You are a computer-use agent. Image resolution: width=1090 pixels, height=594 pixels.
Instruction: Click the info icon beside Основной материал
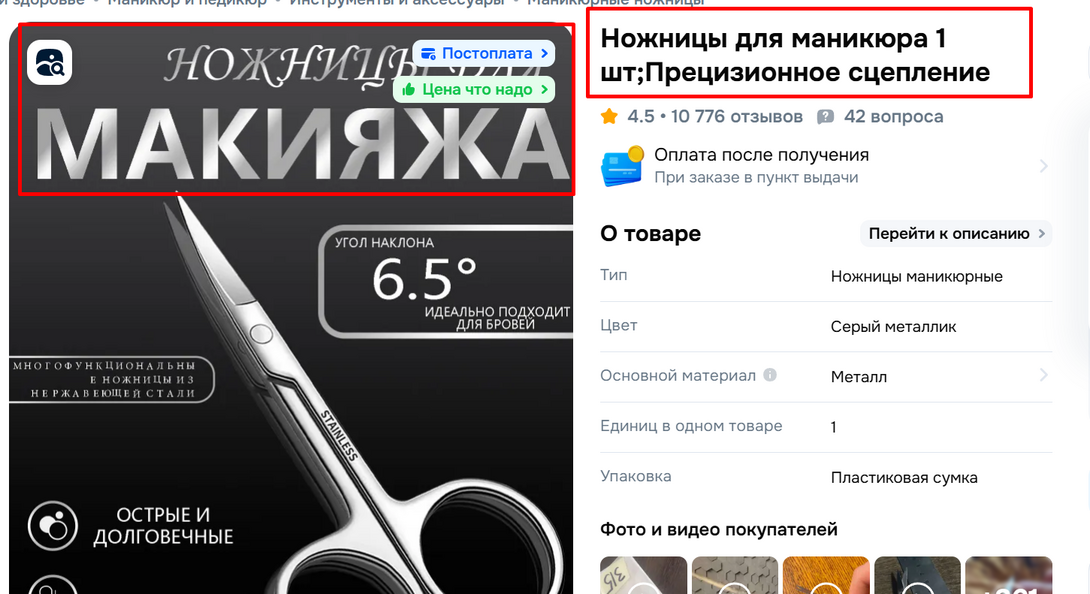[770, 375]
